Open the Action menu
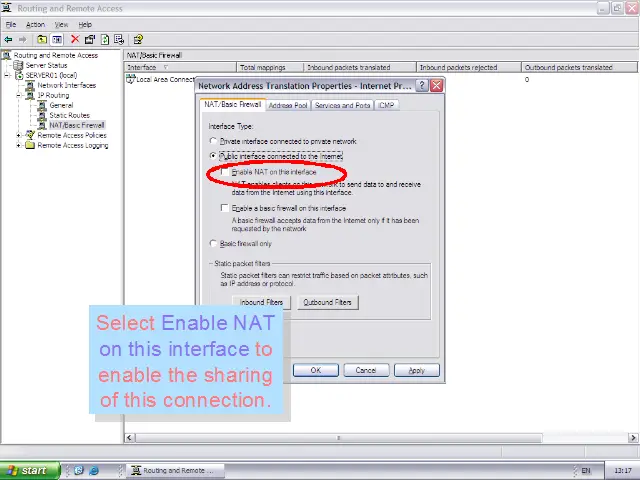 pos(36,24)
